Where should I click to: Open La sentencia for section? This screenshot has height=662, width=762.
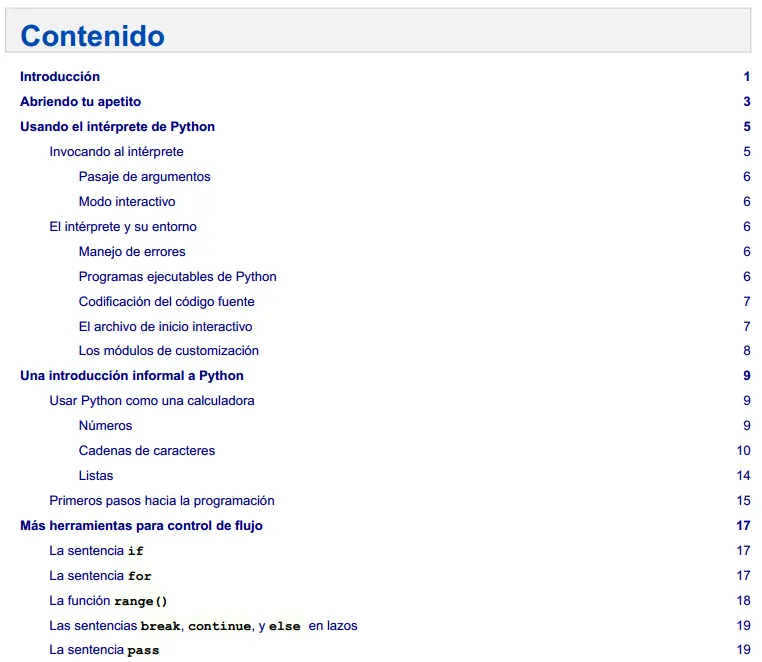click(x=100, y=576)
